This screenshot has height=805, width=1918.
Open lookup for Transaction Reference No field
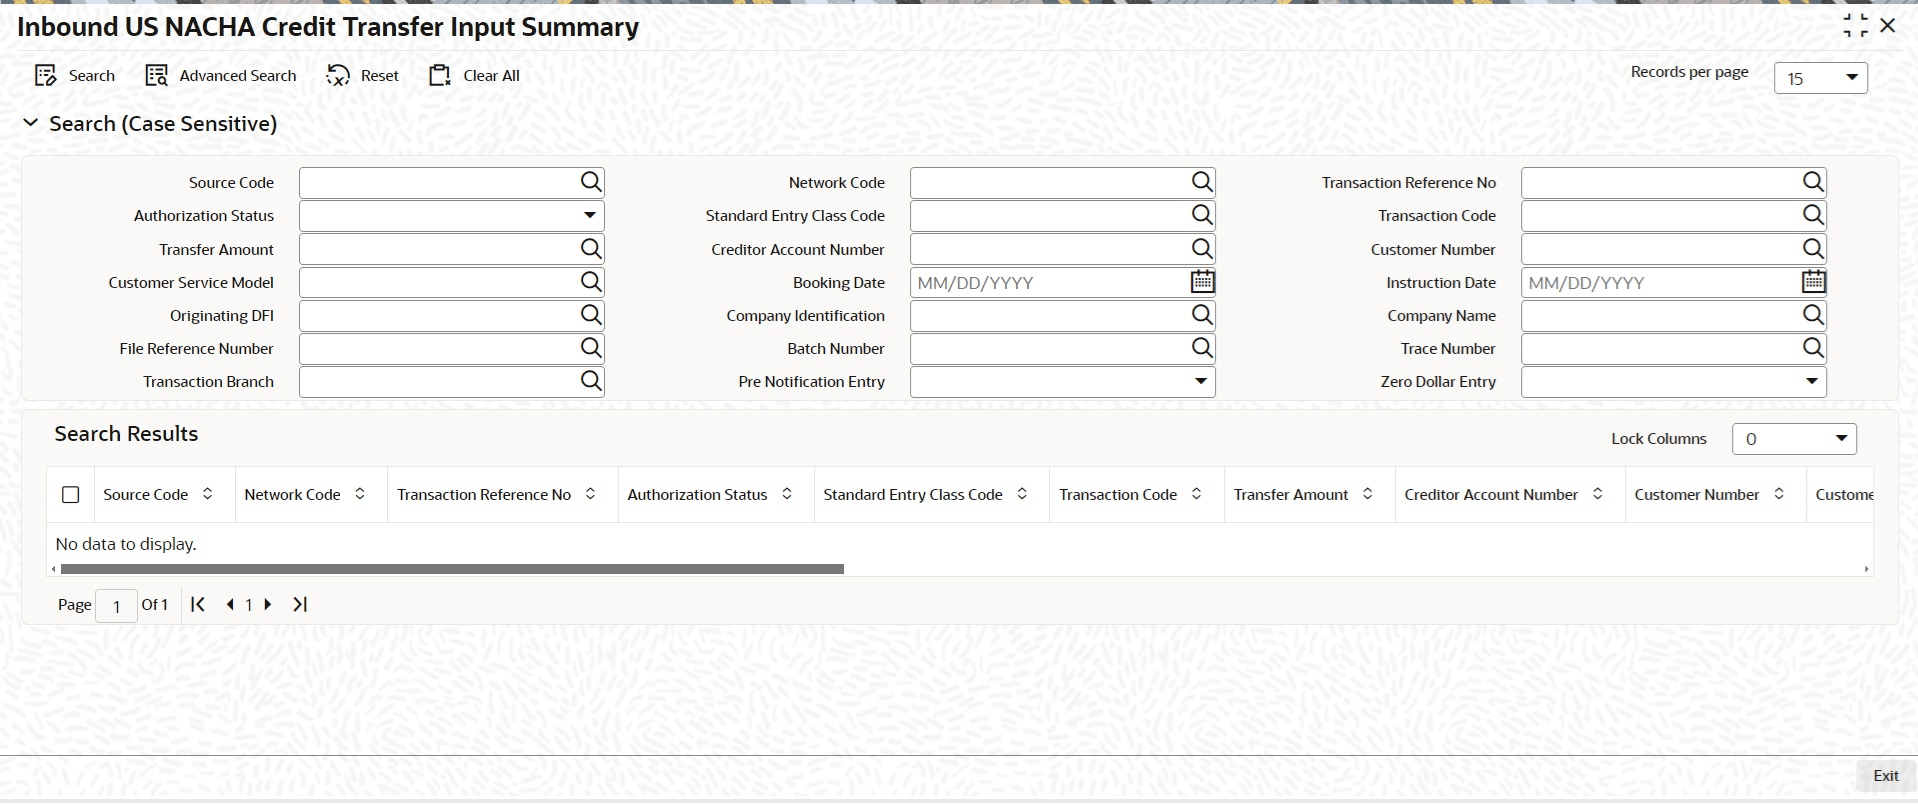pyautogui.click(x=1813, y=182)
